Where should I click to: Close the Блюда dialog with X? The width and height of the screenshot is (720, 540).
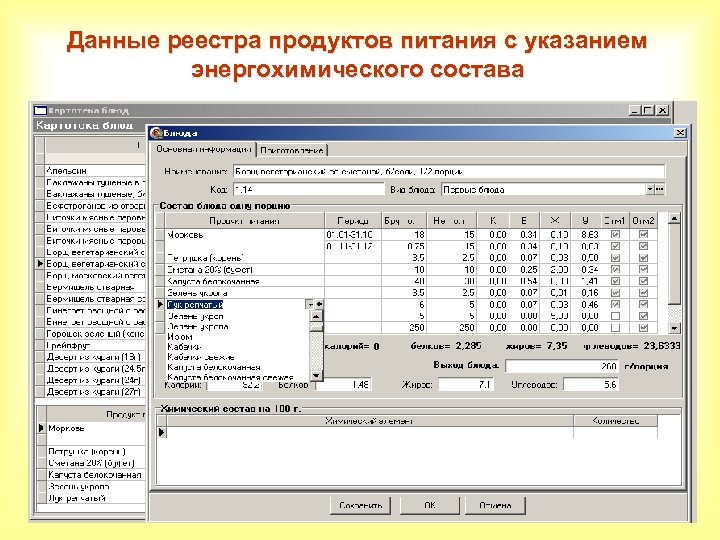(680, 133)
